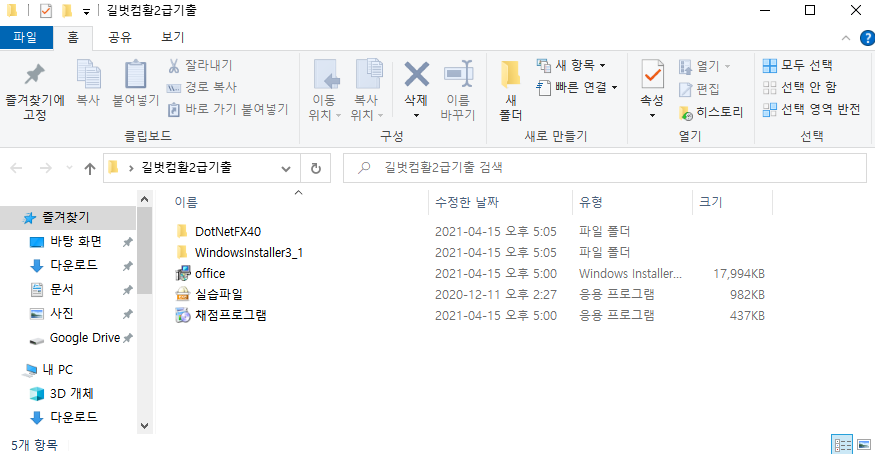The width and height of the screenshot is (875, 454).
Task: Open Help with the question mark icon
Action: point(868,38)
